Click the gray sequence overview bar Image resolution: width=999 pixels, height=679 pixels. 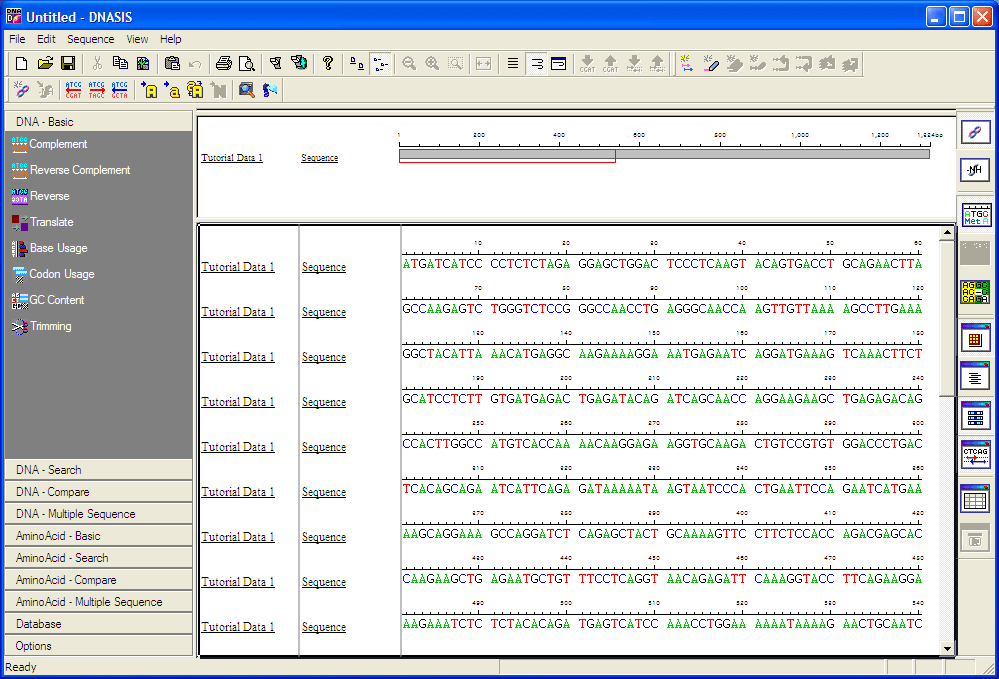[x=770, y=153]
